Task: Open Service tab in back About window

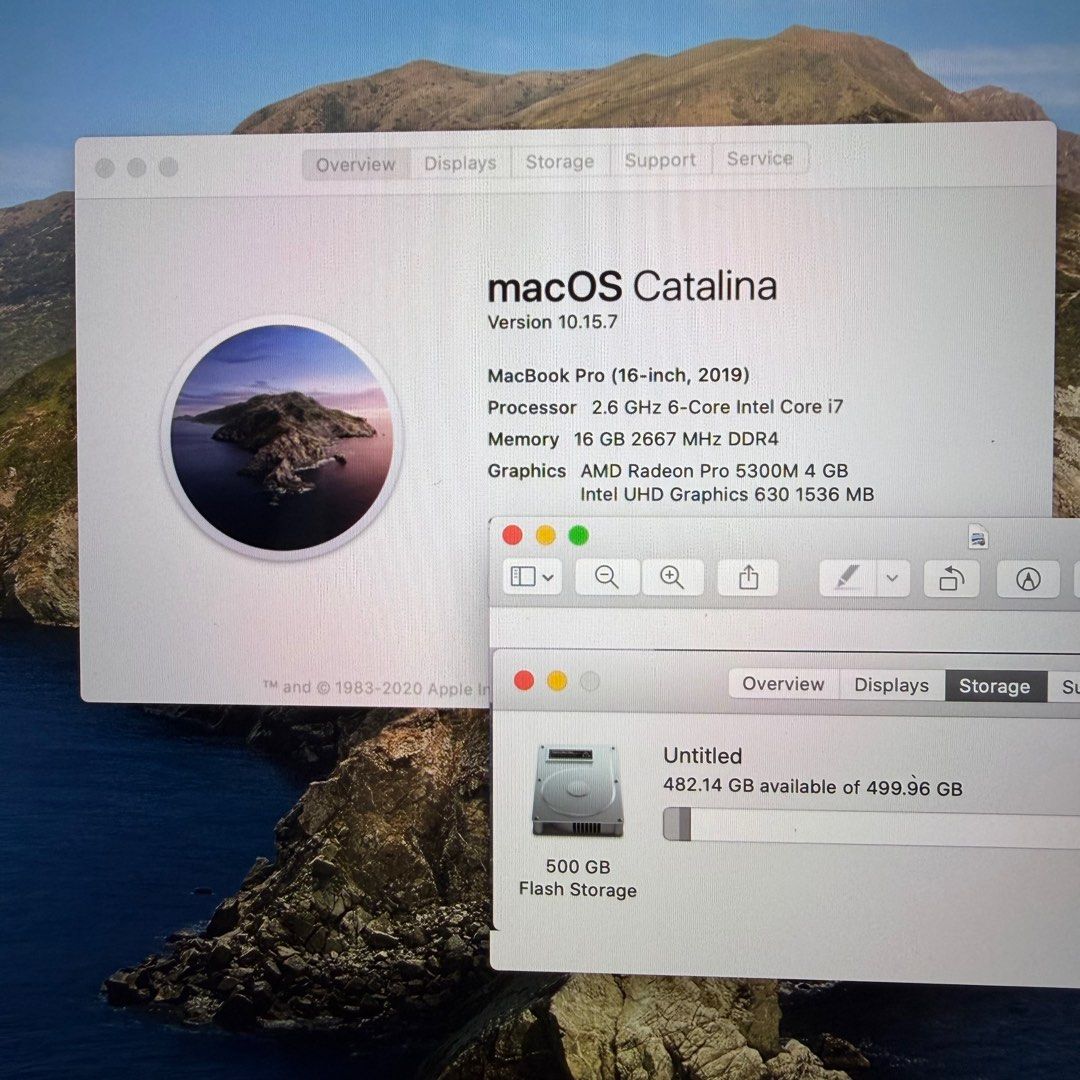Action: tap(760, 158)
